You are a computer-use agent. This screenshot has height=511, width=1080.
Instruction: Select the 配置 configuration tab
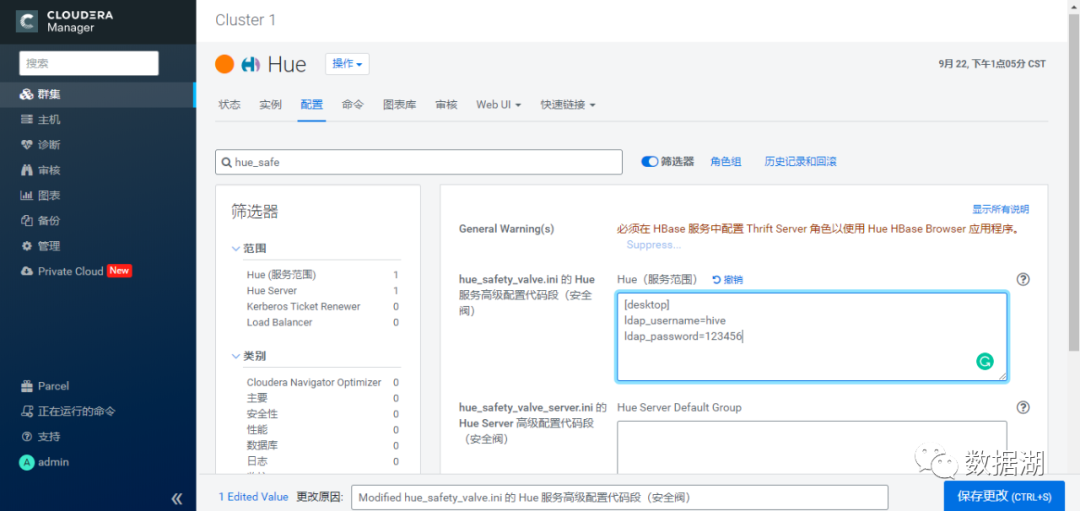pyautogui.click(x=311, y=105)
